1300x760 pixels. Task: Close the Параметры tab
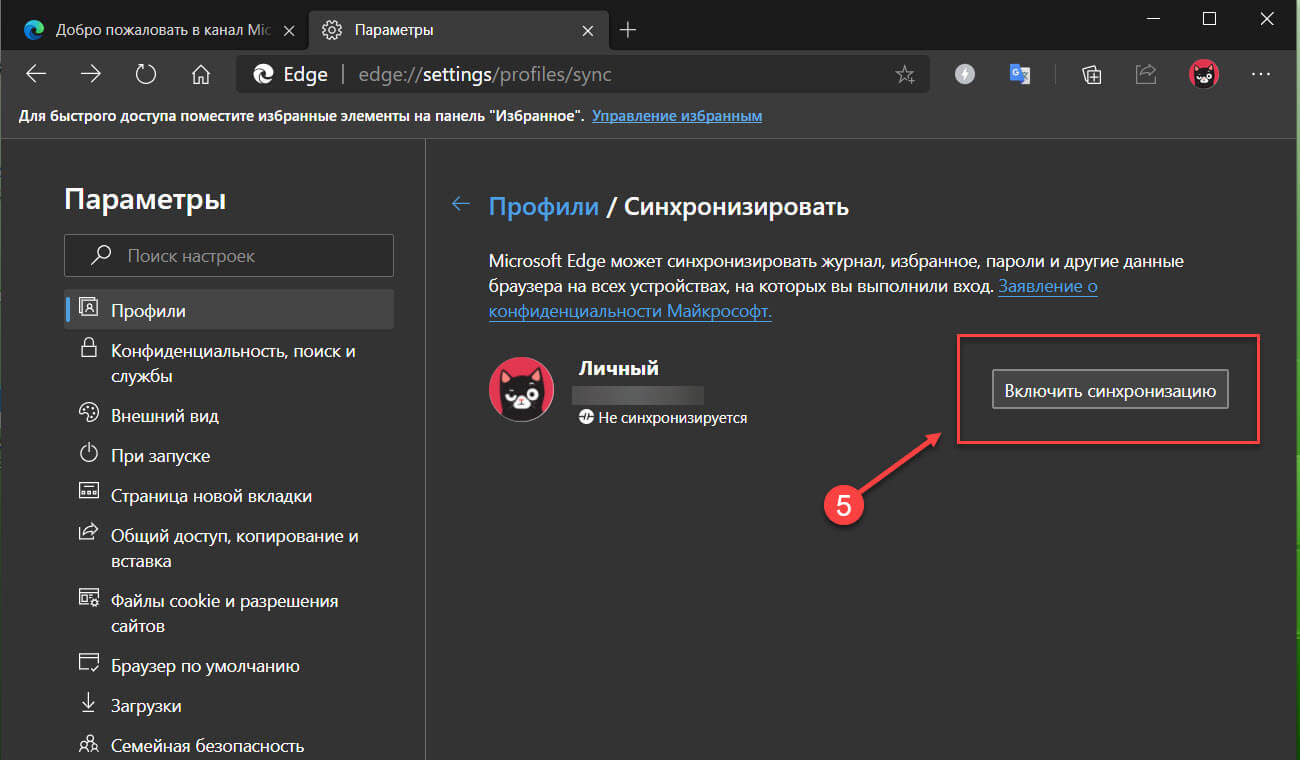click(x=588, y=30)
